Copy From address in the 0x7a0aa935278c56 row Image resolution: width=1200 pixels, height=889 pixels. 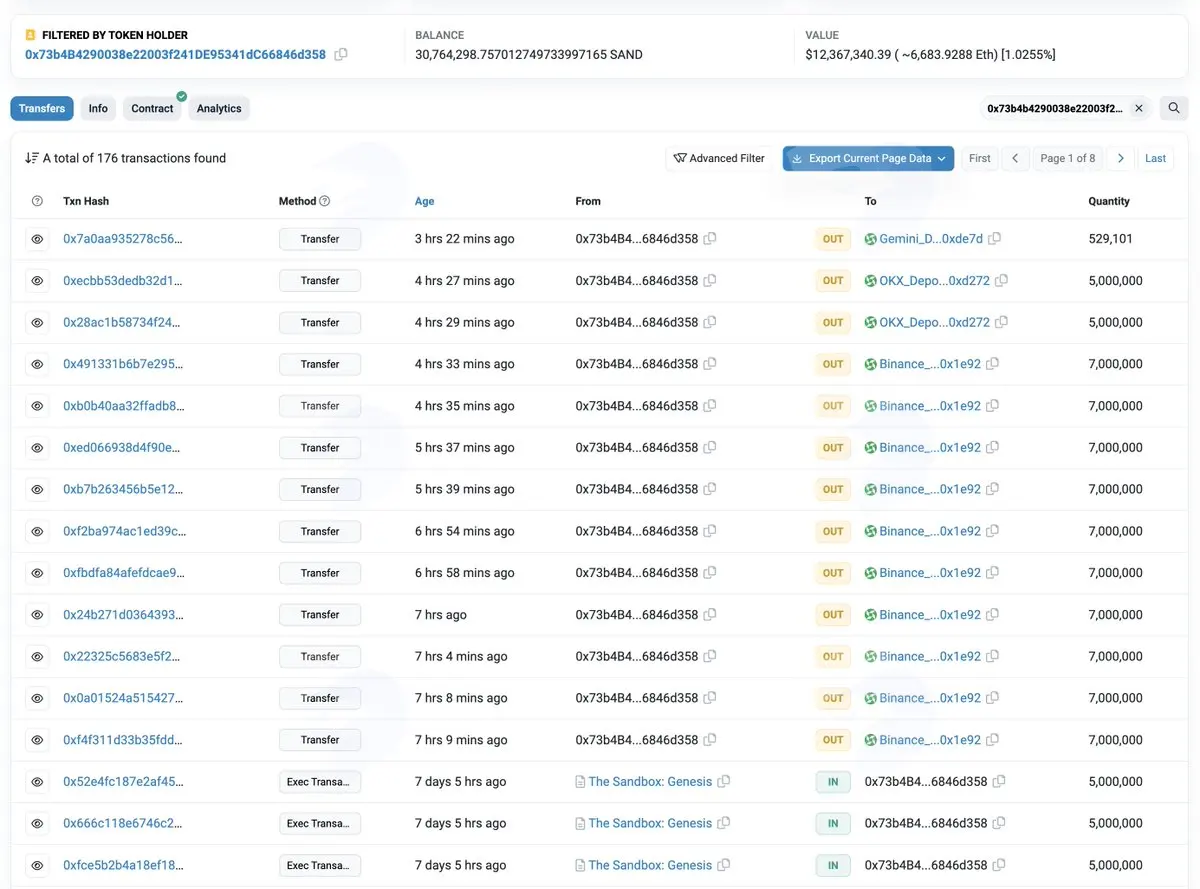[x=710, y=239]
